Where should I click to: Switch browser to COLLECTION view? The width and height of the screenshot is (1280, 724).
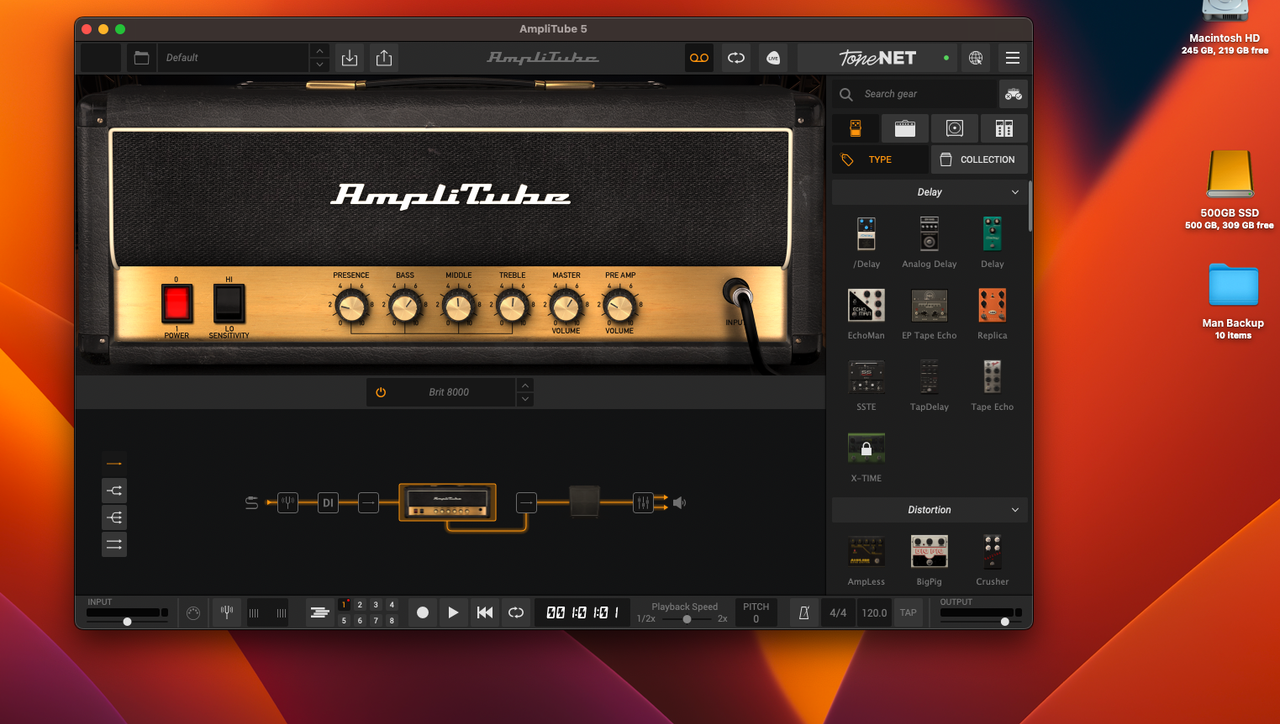(979, 160)
